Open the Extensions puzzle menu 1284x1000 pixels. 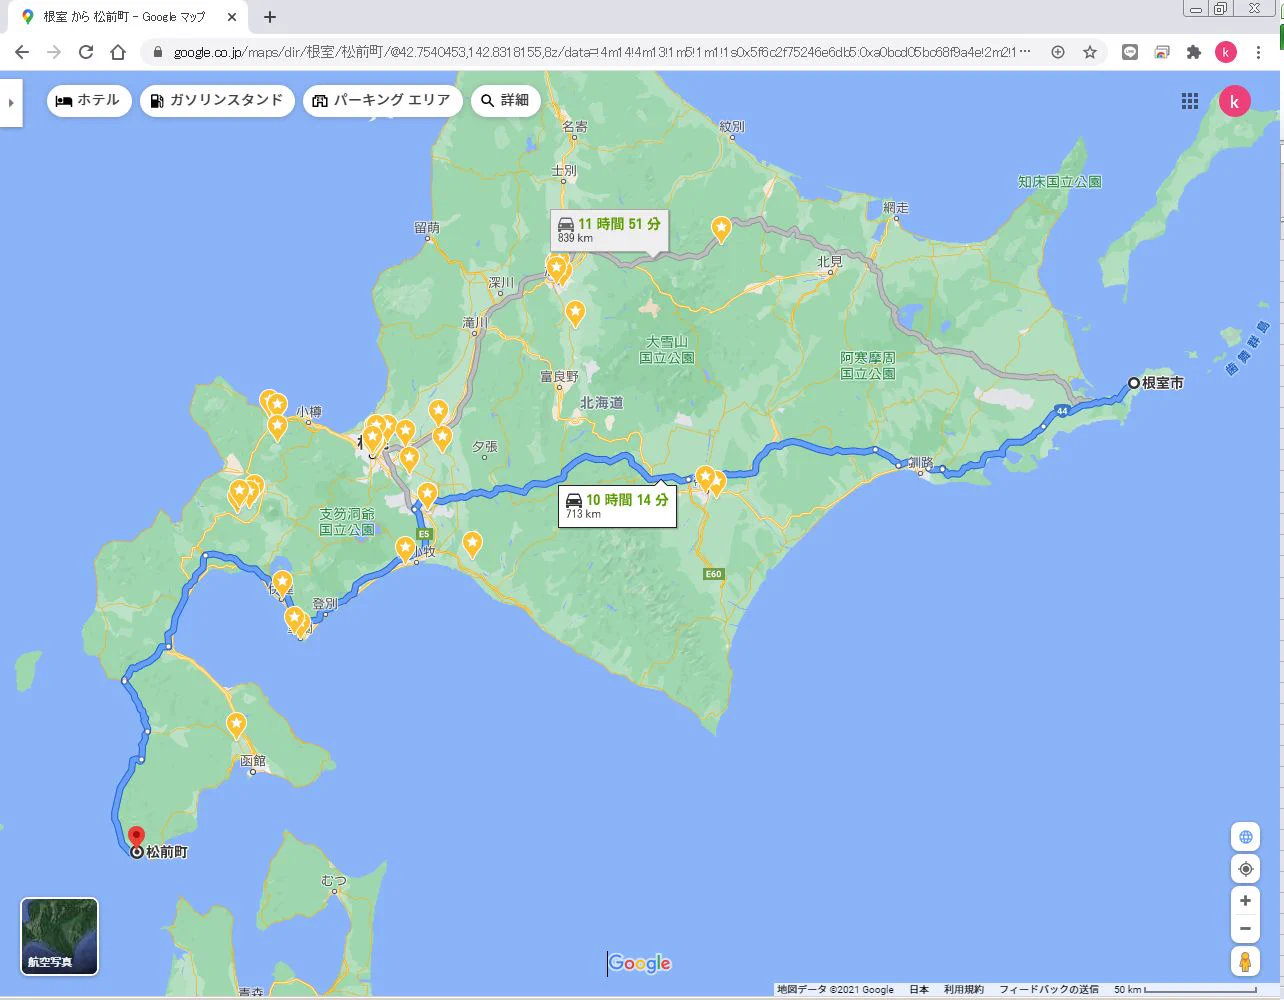[1194, 52]
